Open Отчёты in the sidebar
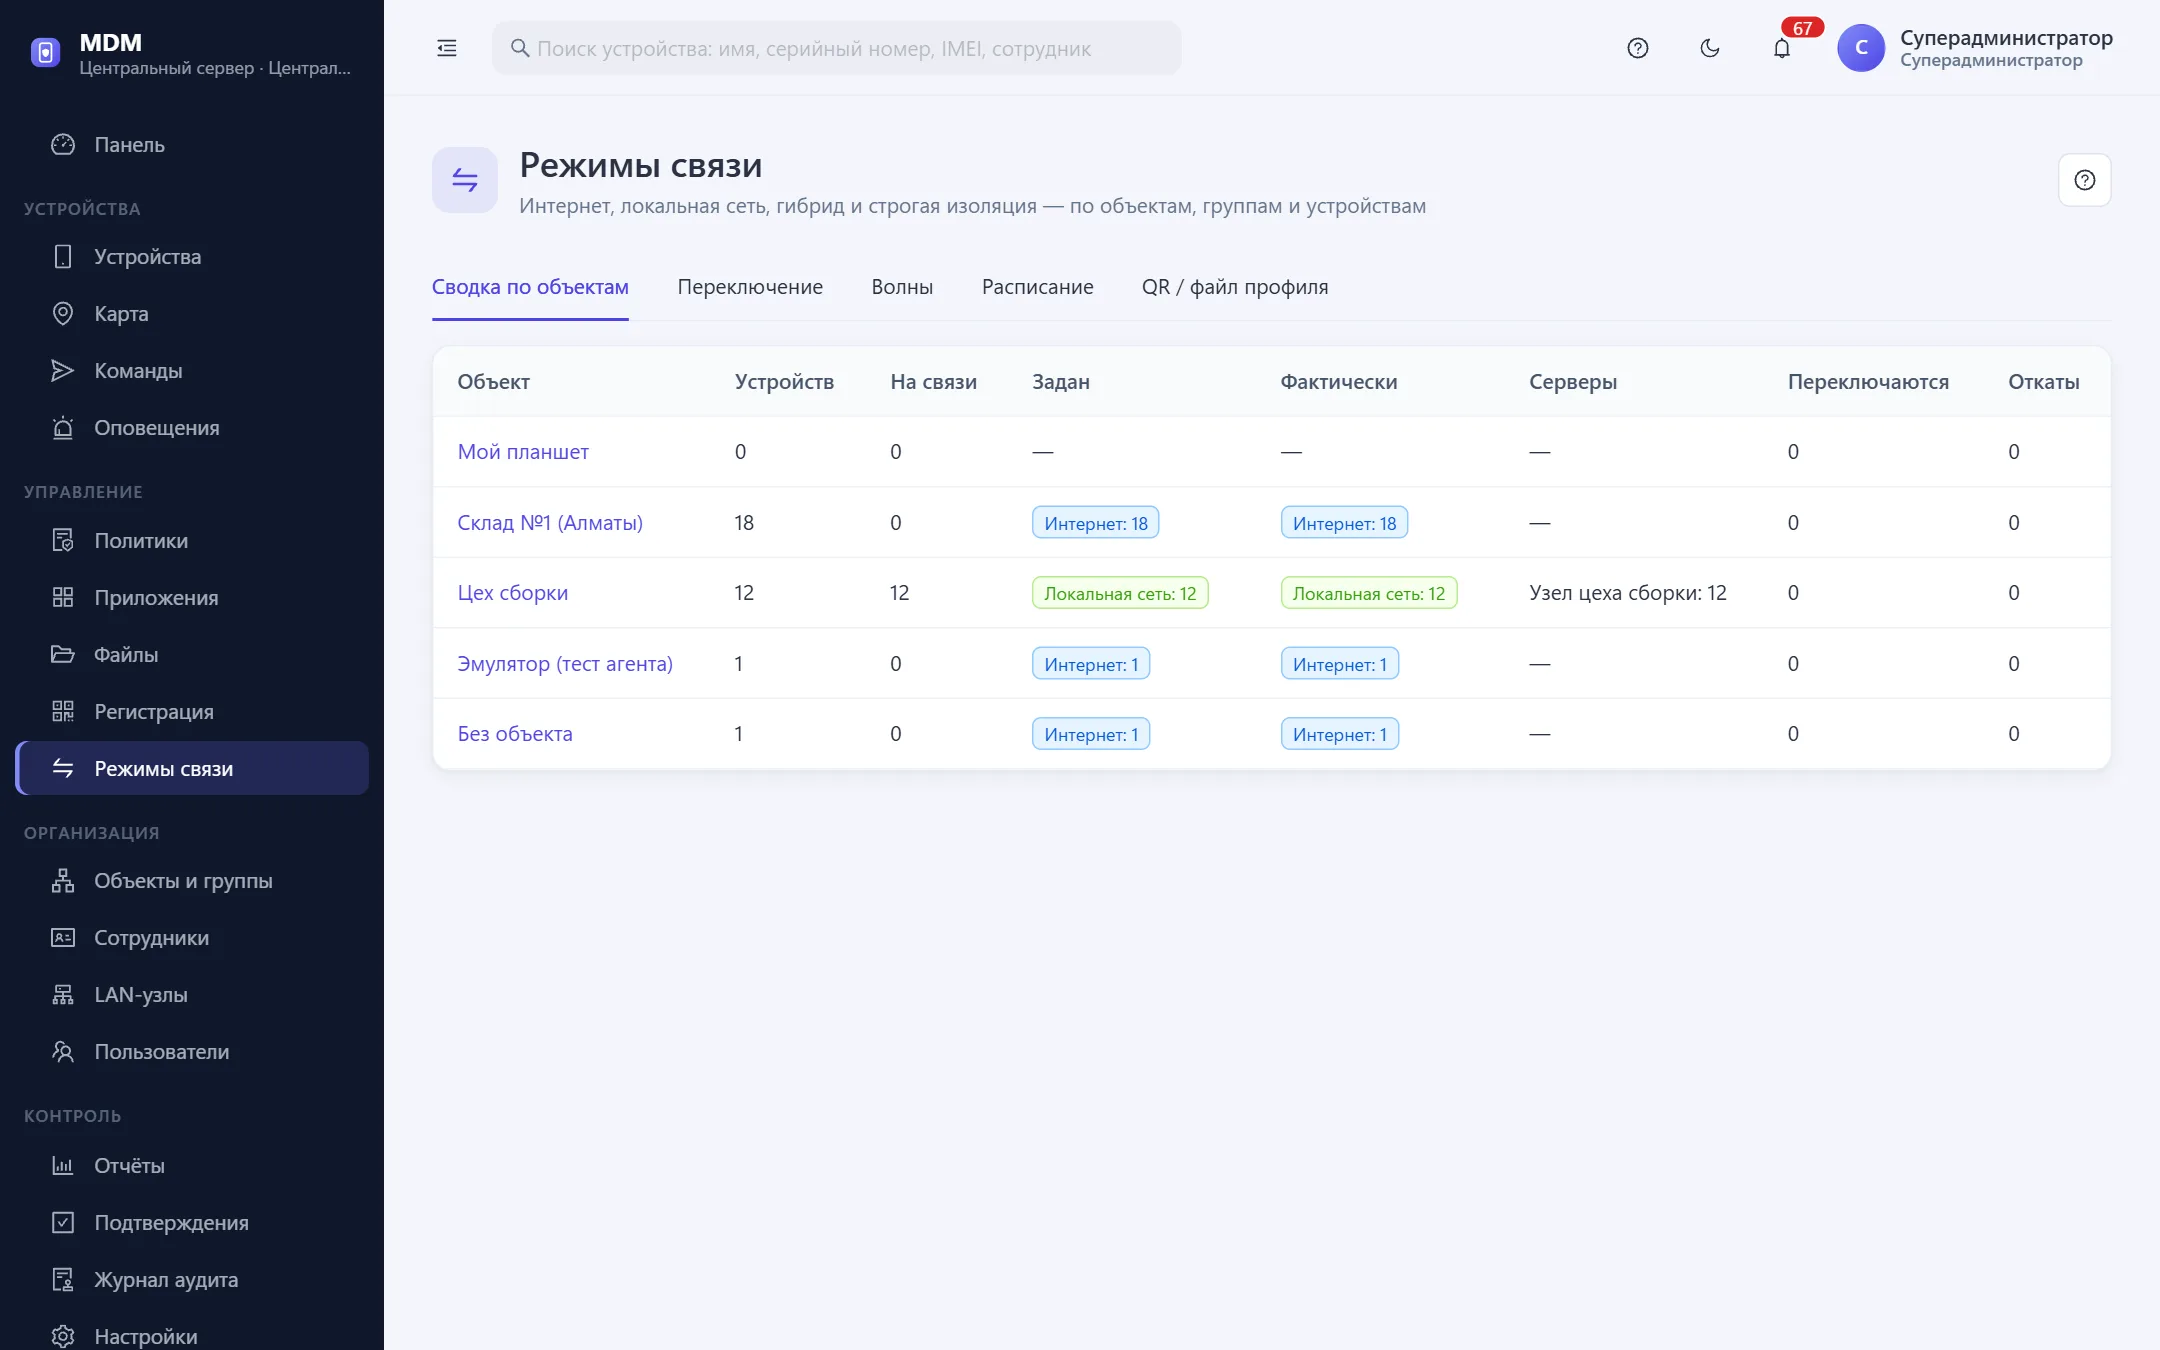This screenshot has height=1350, width=2160. 192,1166
